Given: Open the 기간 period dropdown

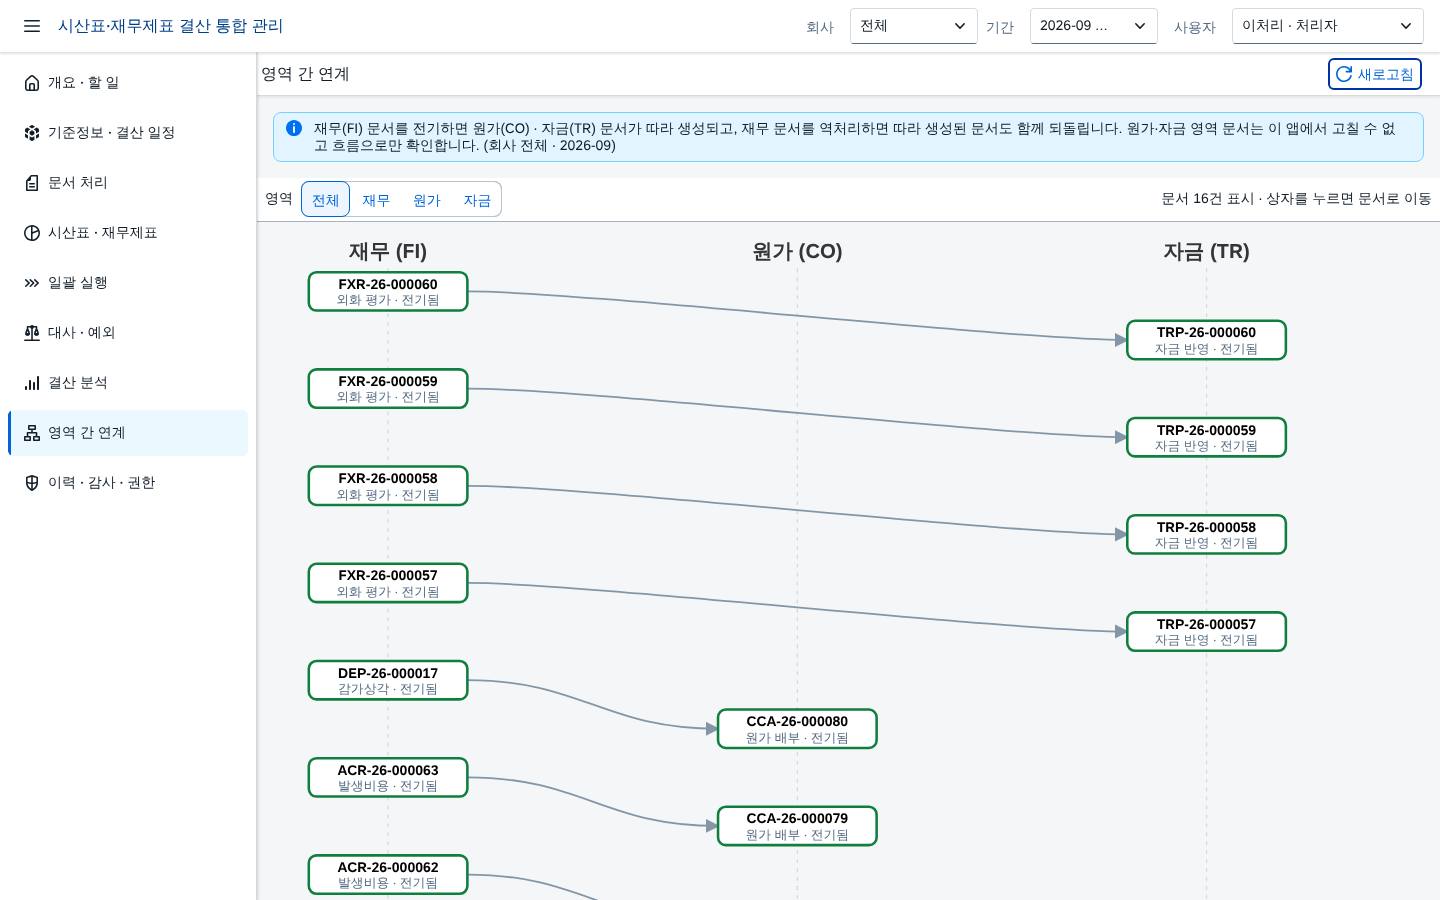Looking at the screenshot, I should coord(1093,26).
